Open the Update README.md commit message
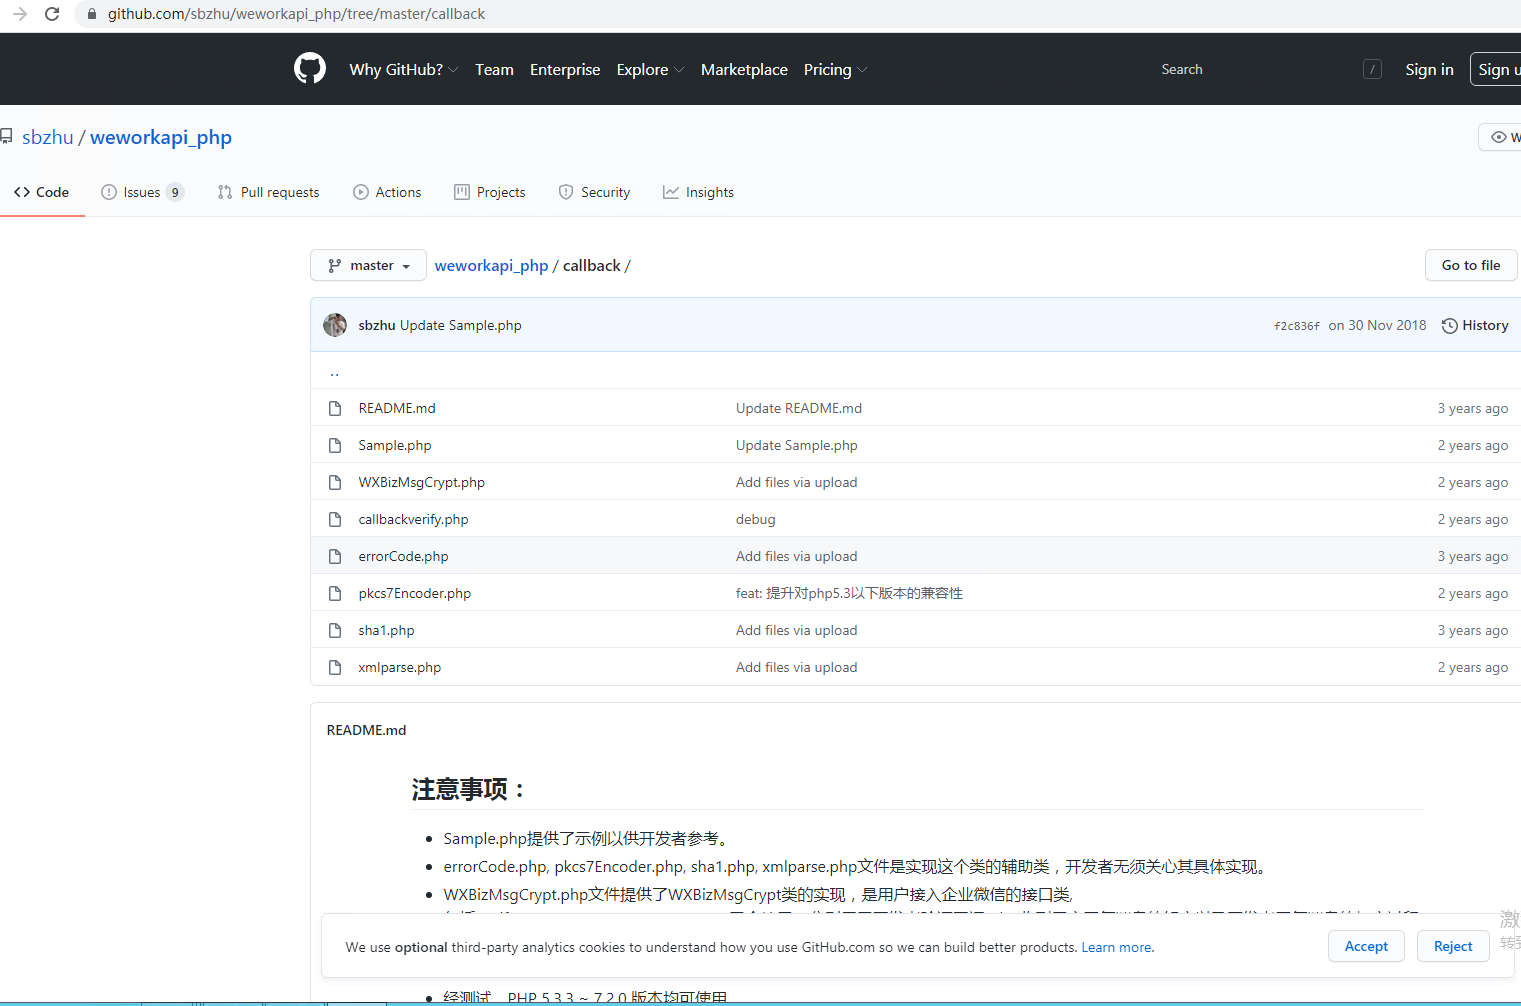The width and height of the screenshot is (1521, 1006). (799, 408)
